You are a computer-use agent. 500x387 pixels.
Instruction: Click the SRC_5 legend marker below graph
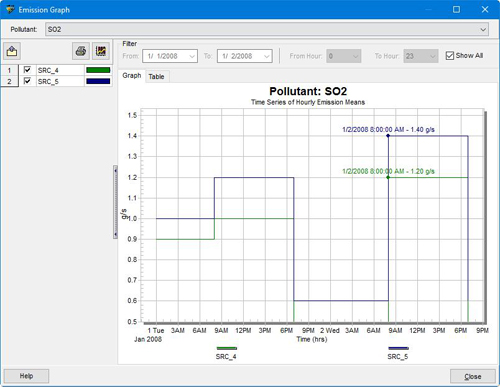coord(398,348)
